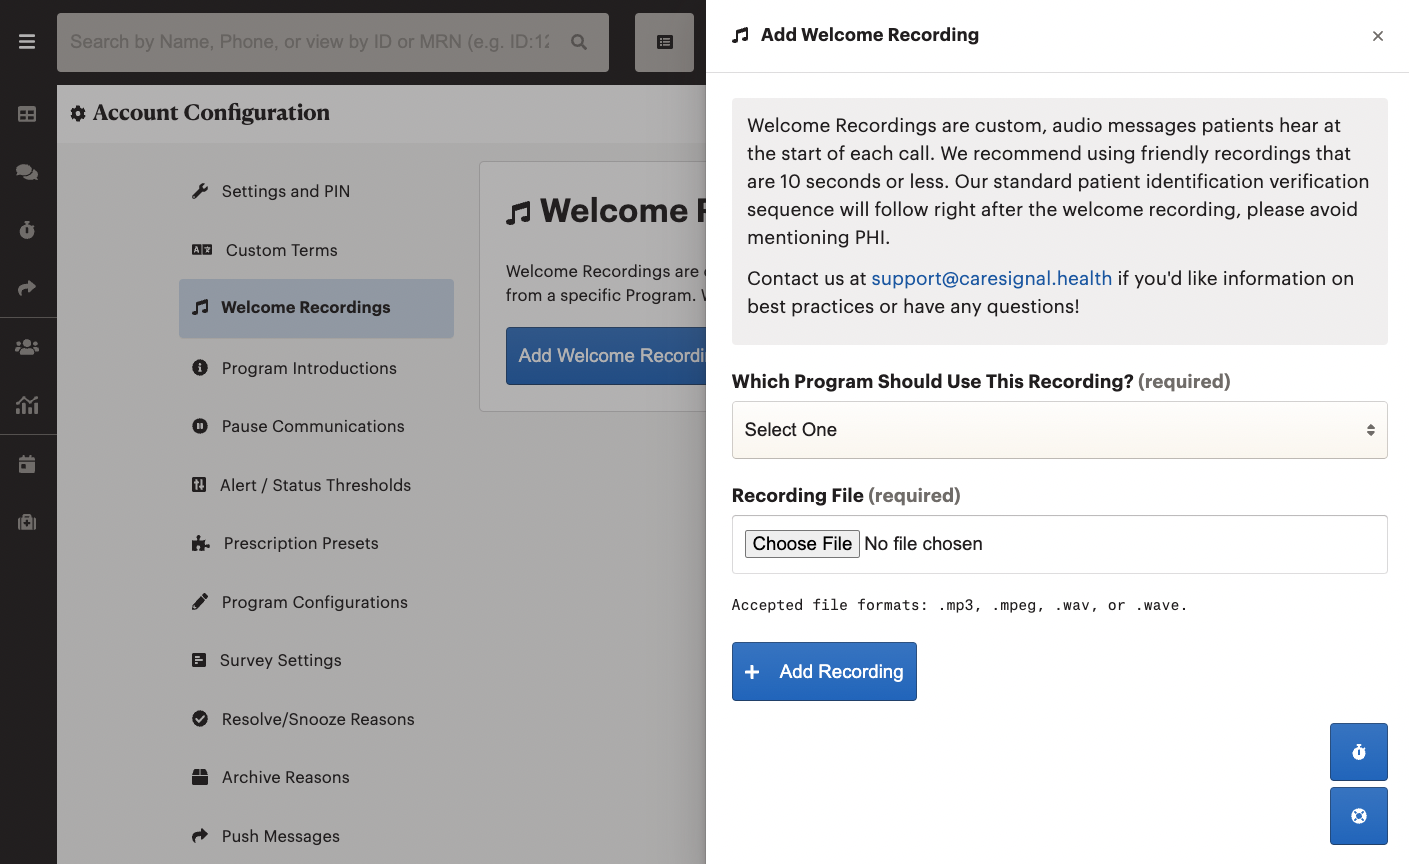Click the conversations chat bubbles sidebar icon
1409x864 pixels.
click(x=27, y=172)
